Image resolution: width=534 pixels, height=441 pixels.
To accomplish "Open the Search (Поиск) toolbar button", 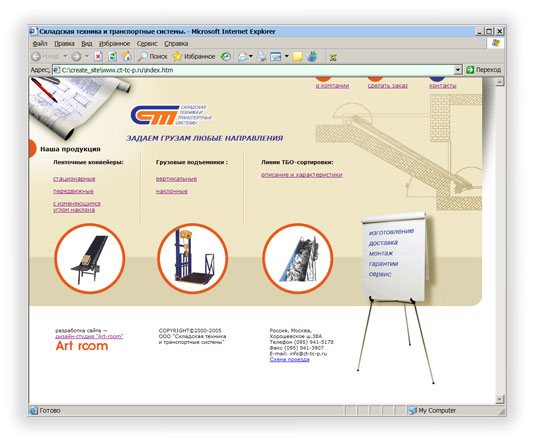I will [153, 57].
